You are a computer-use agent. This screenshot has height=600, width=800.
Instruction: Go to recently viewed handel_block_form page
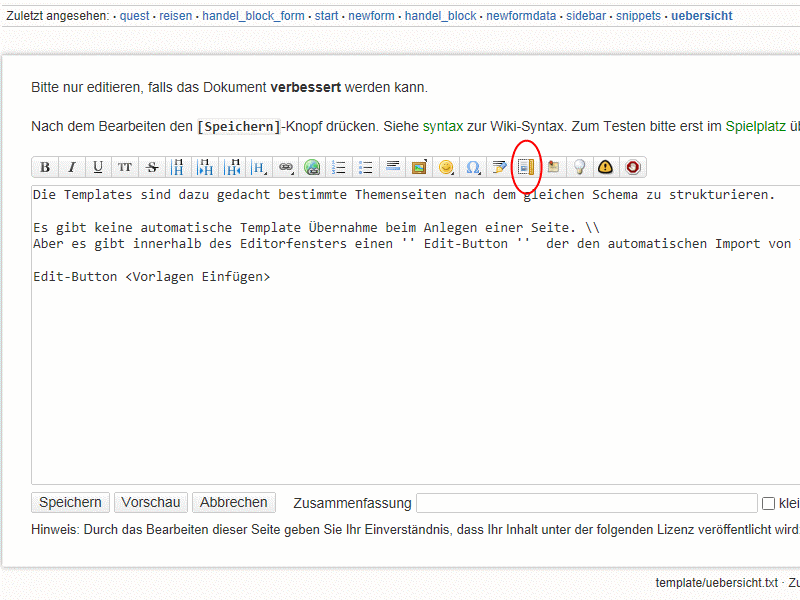pyautogui.click(x=253, y=17)
